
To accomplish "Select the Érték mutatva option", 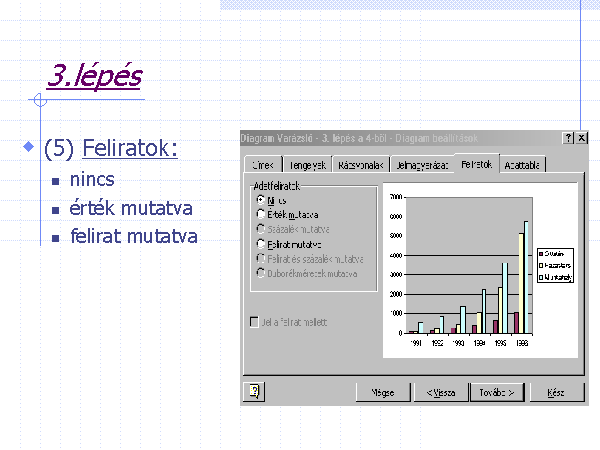I will click(x=262, y=214).
